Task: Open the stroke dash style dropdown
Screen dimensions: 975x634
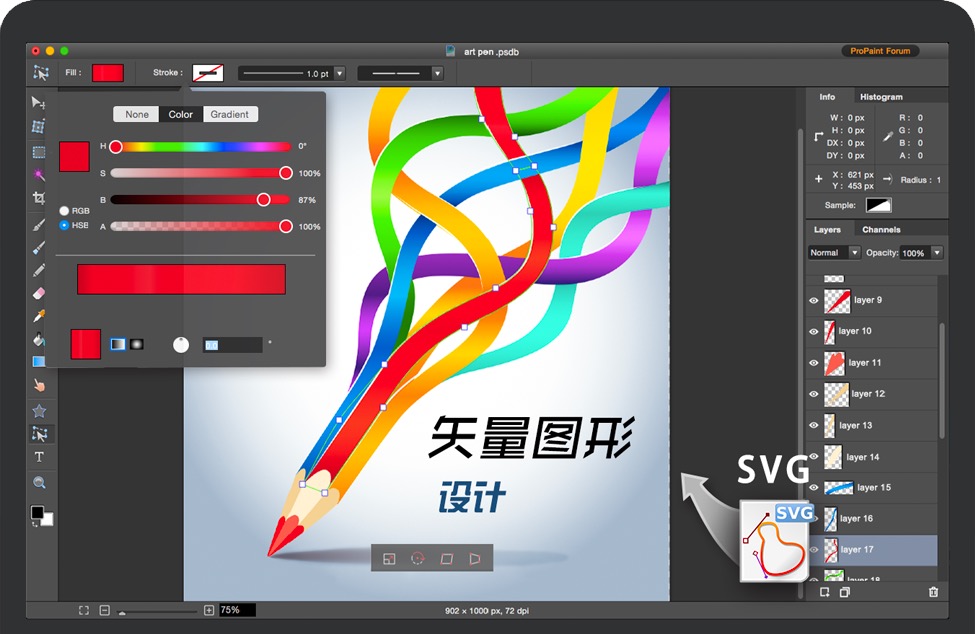Action: (438, 73)
